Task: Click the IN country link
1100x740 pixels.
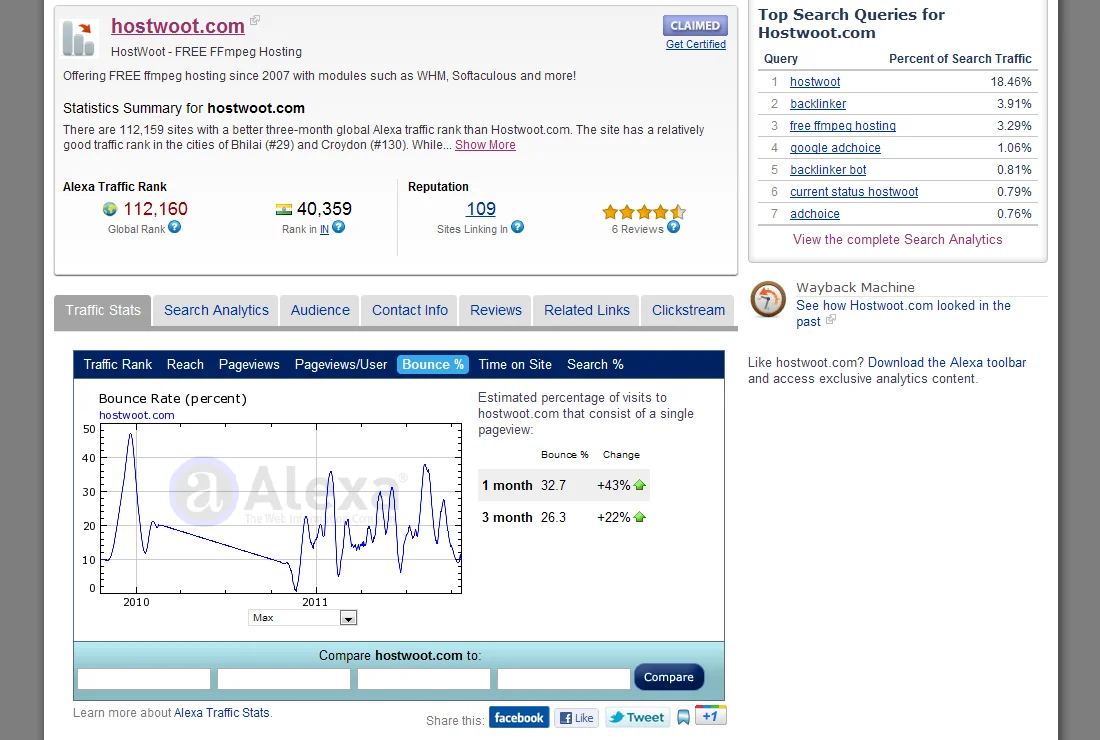Action: [324, 229]
